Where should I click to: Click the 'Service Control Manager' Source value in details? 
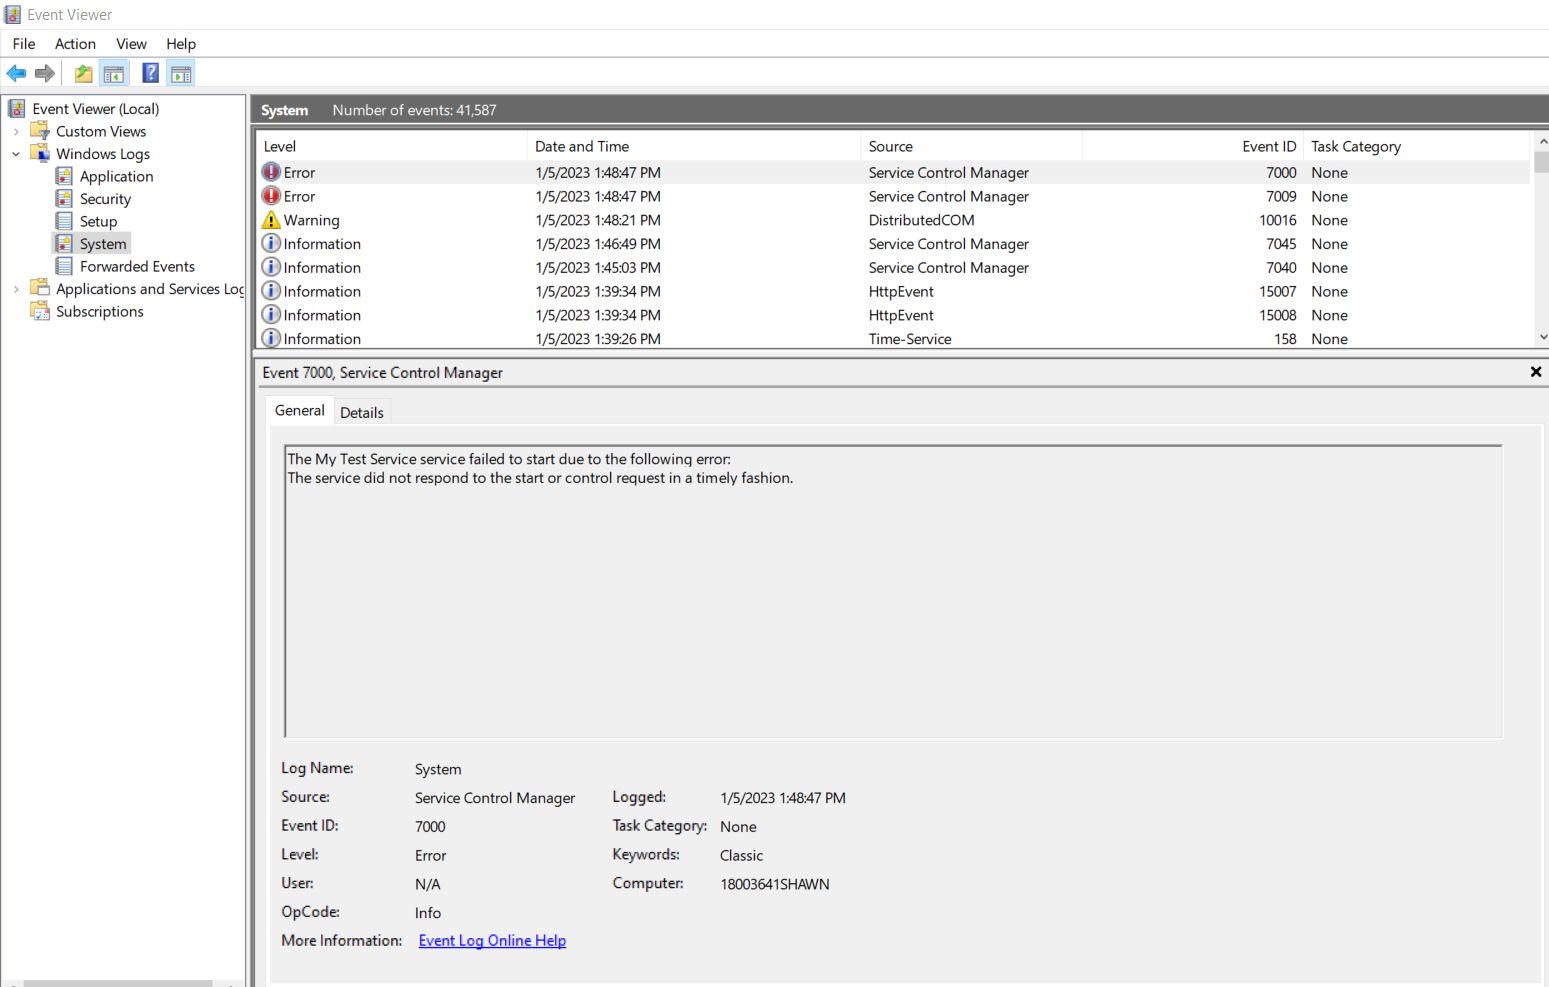click(x=495, y=798)
